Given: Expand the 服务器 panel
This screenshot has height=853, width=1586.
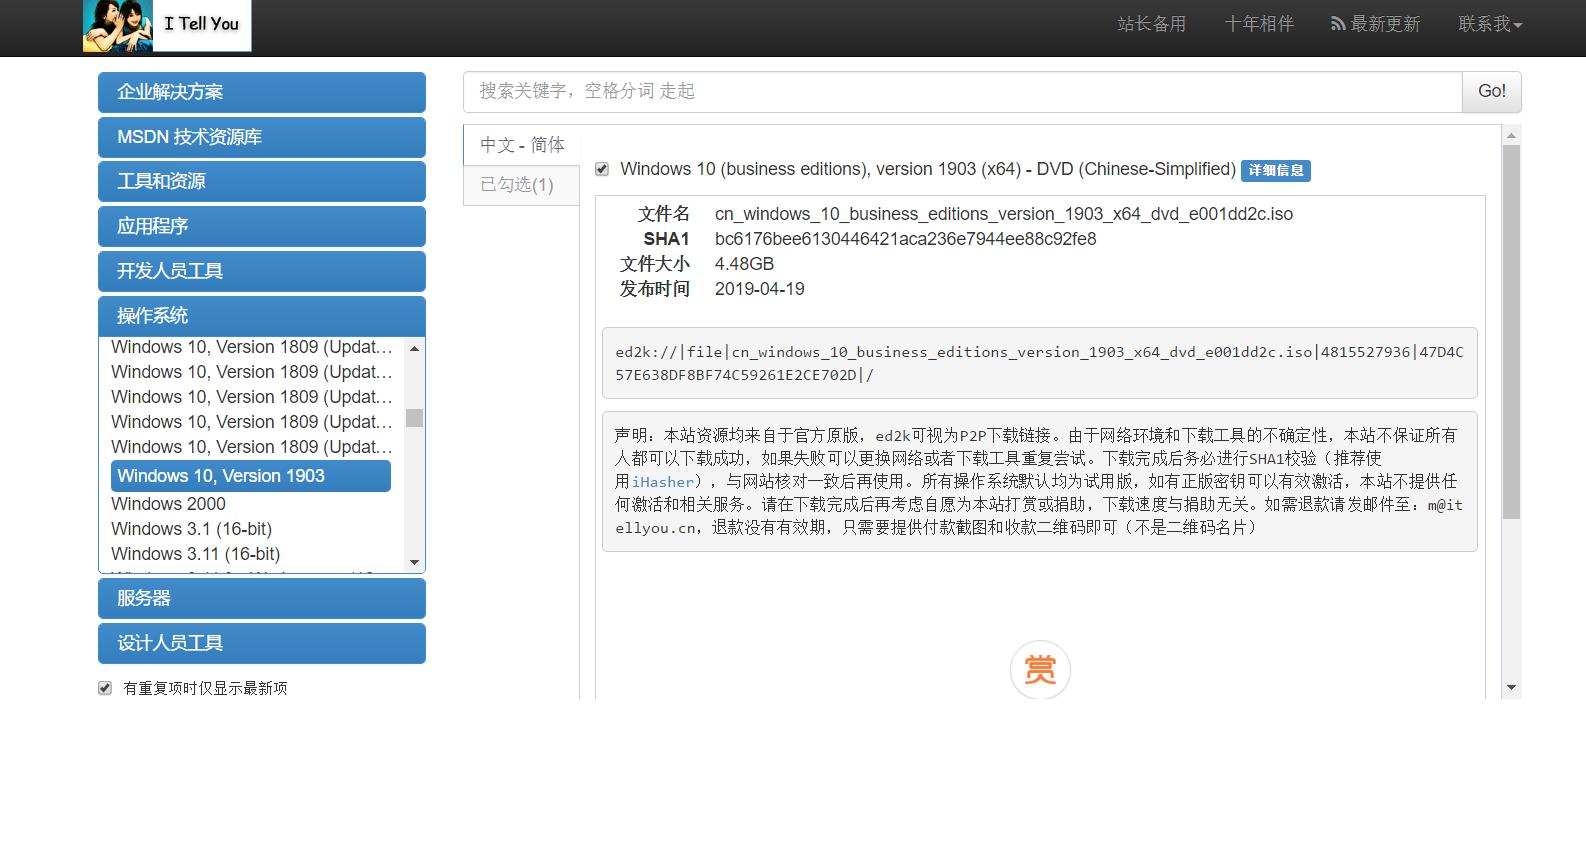Looking at the screenshot, I should (x=262, y=598).
